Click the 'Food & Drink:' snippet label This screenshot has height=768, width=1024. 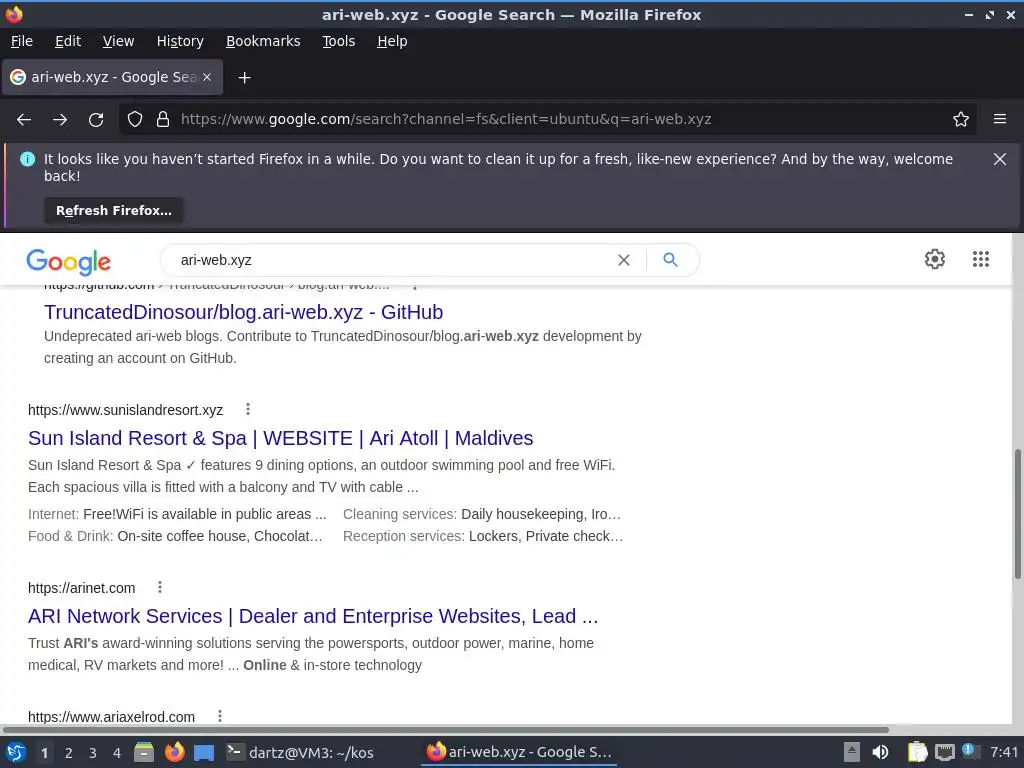(71, 536)
